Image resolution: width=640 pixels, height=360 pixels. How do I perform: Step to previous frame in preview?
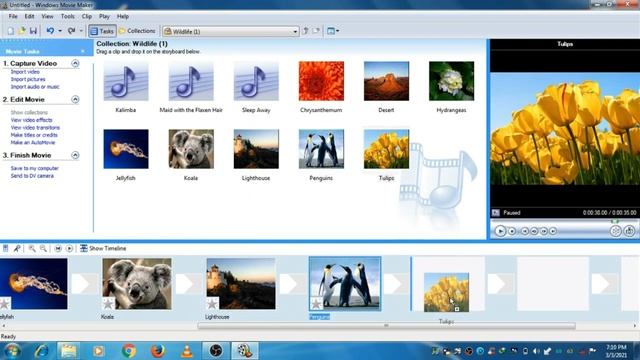point(534,231)
